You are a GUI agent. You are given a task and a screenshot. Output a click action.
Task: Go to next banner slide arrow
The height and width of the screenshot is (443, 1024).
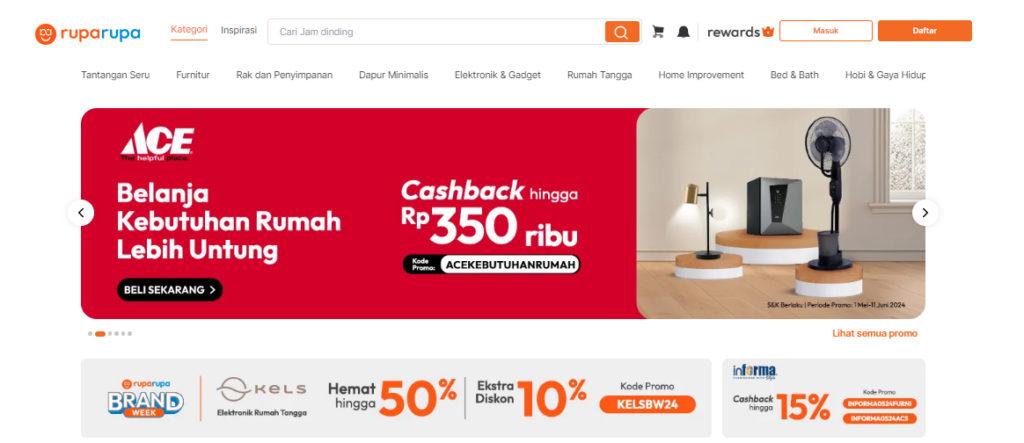click(x=925, y=212)
